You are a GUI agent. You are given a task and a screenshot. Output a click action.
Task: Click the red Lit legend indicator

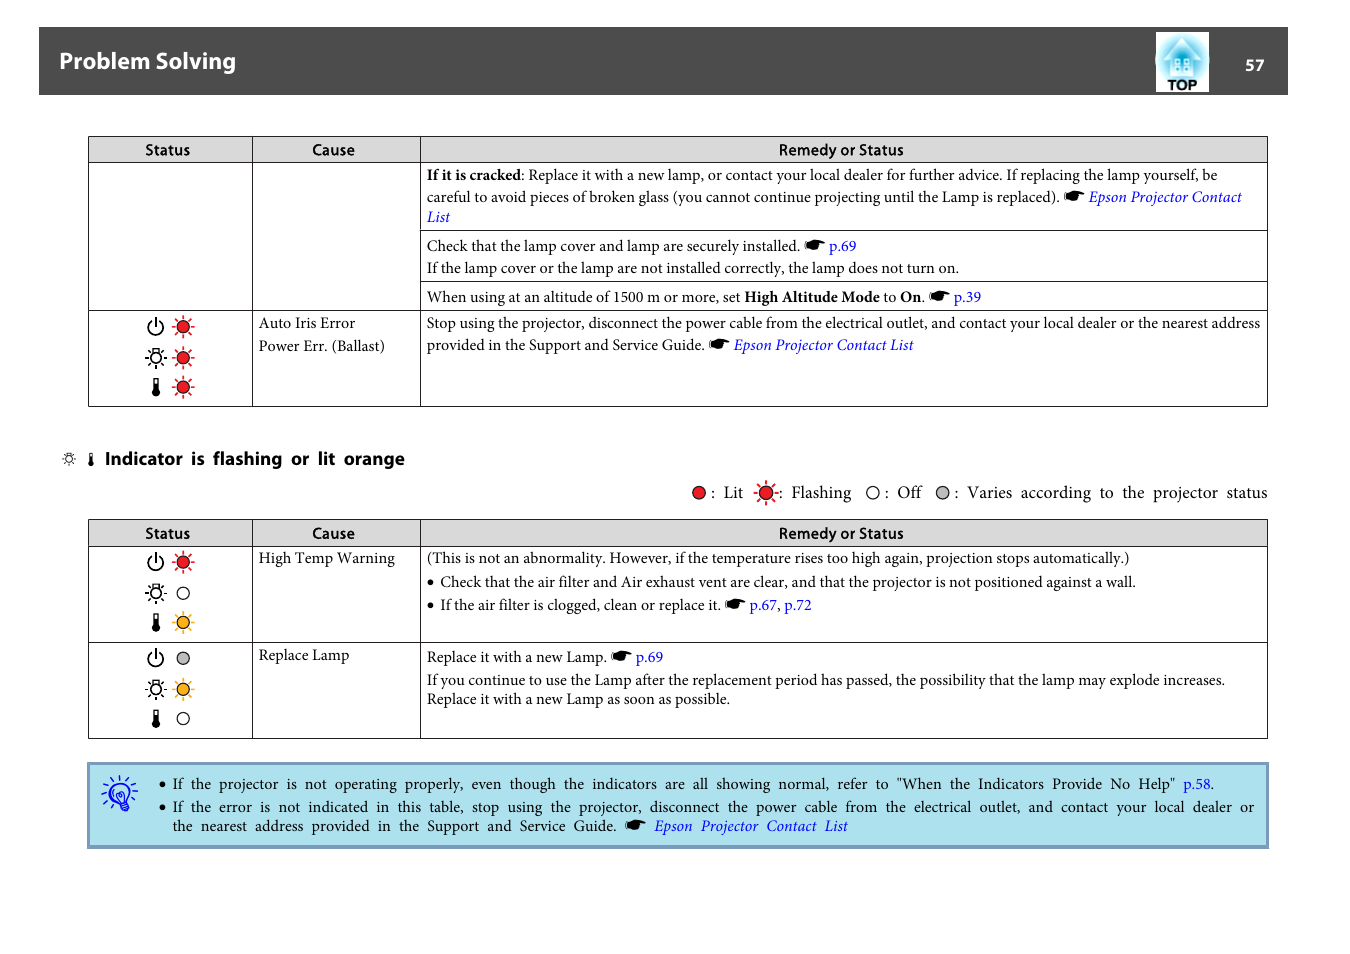(x=699, y=493)
